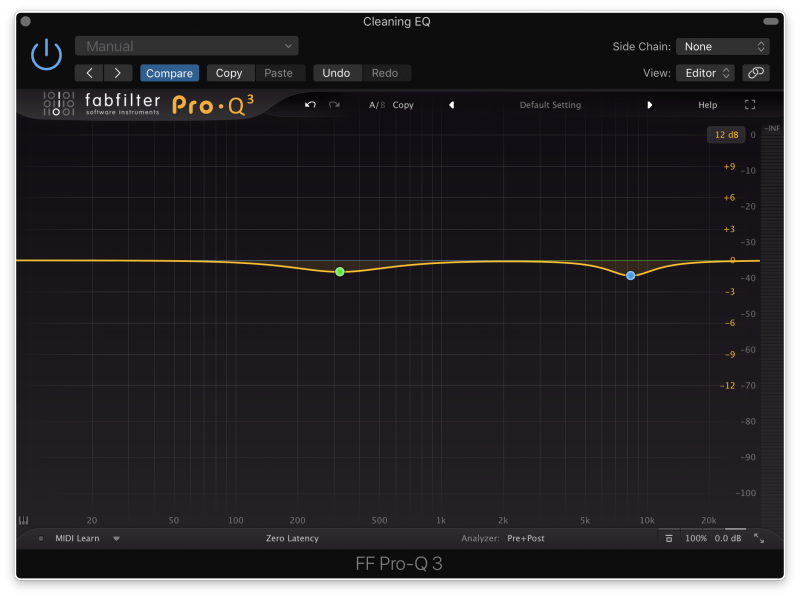Click FabFilter redo arrow icon
This screenshot has width=800, height=598.
(334, 105)
